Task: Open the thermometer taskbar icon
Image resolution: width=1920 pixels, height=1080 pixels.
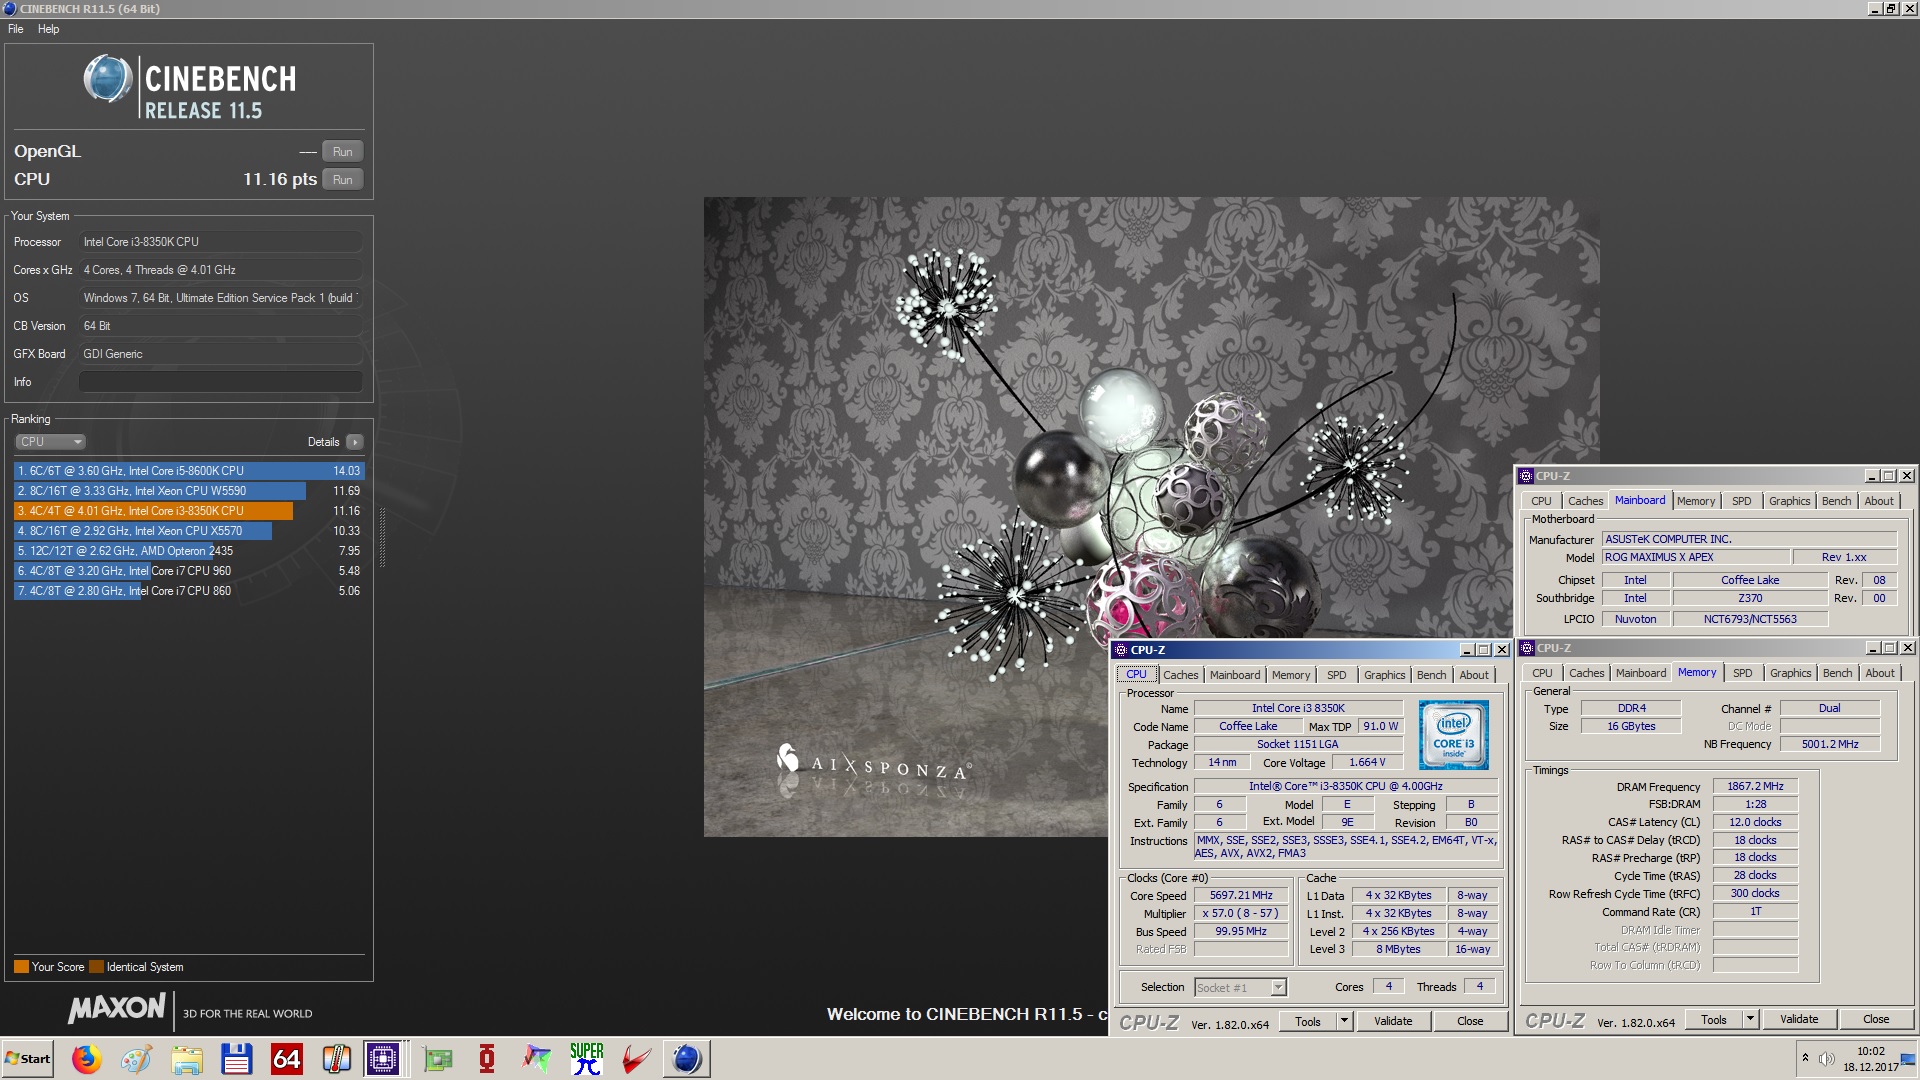Action: (x=336, y=1059)
